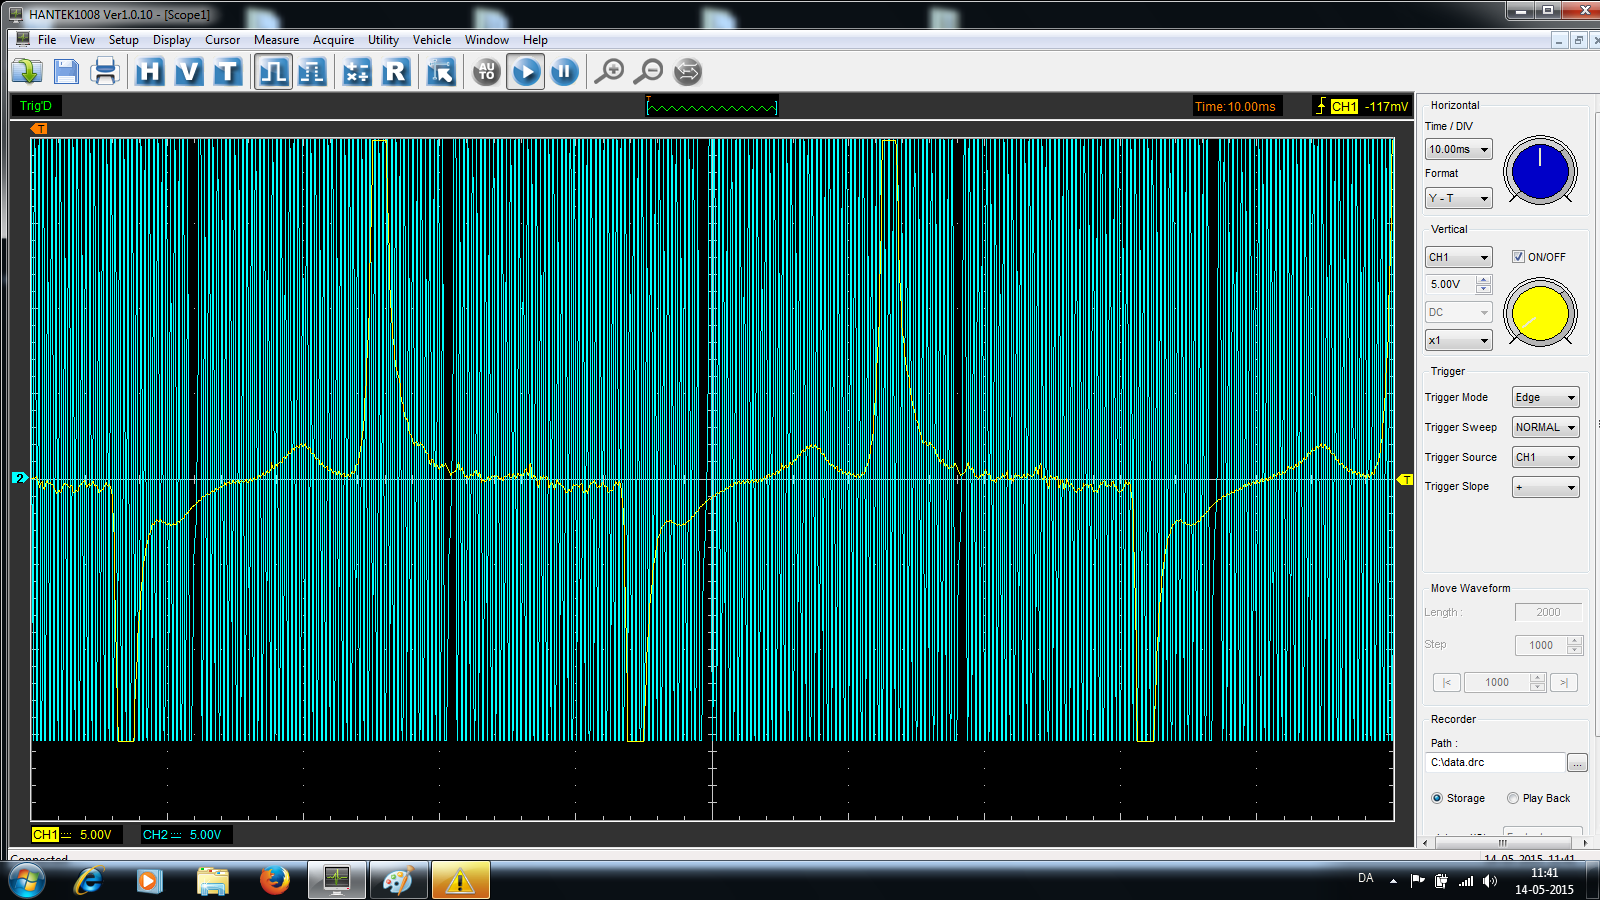Open the Measure menu
This screenshot has height=900, width=1600.
tap(276, 40)
